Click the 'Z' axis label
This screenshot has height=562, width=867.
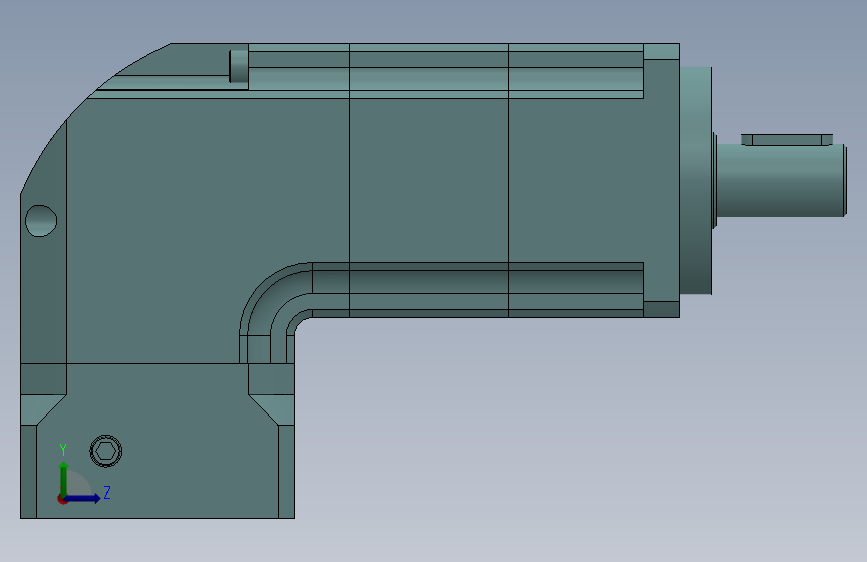click(107, 492)
